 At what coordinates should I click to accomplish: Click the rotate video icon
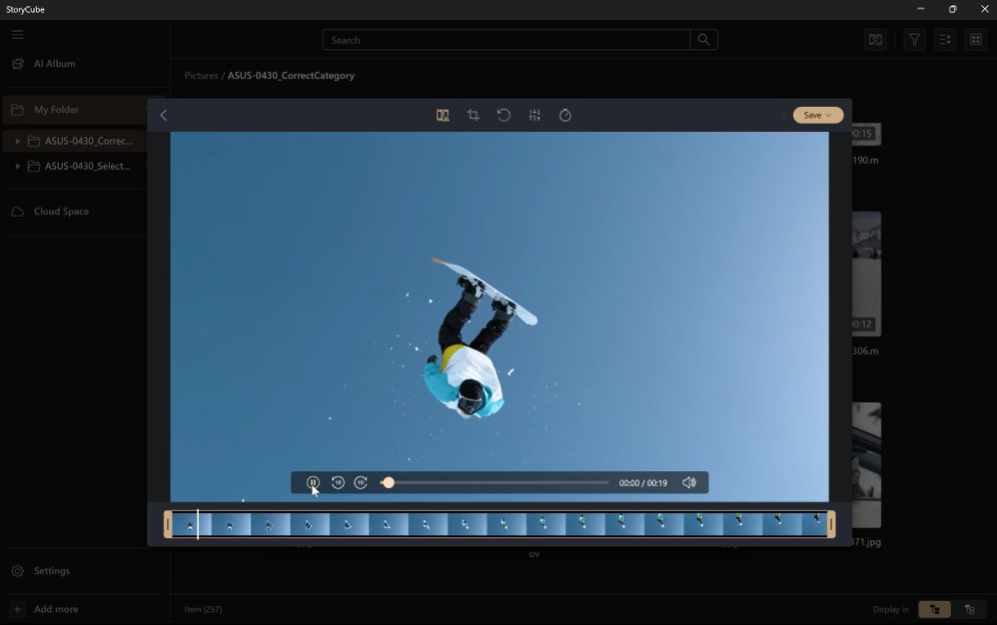pos(504,115)
